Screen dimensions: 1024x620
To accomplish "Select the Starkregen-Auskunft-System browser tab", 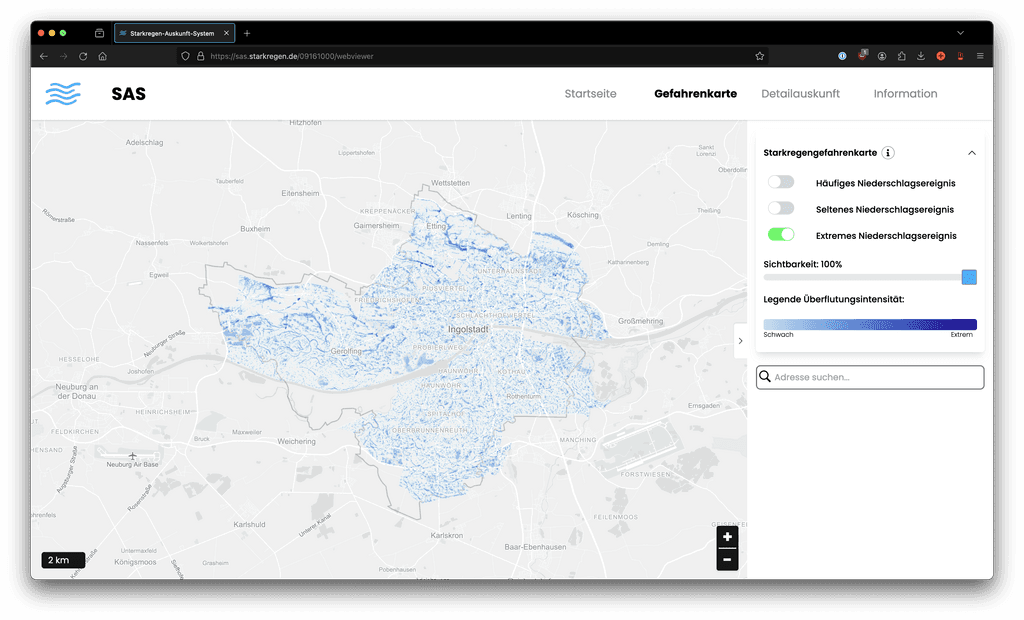I will click(x=174, y=33).
